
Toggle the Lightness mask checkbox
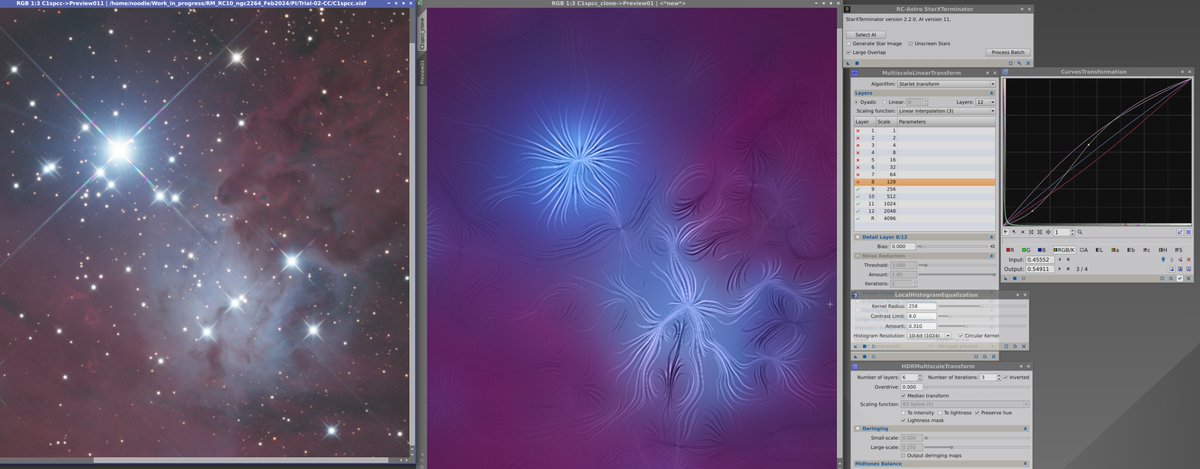pos(904,420)
